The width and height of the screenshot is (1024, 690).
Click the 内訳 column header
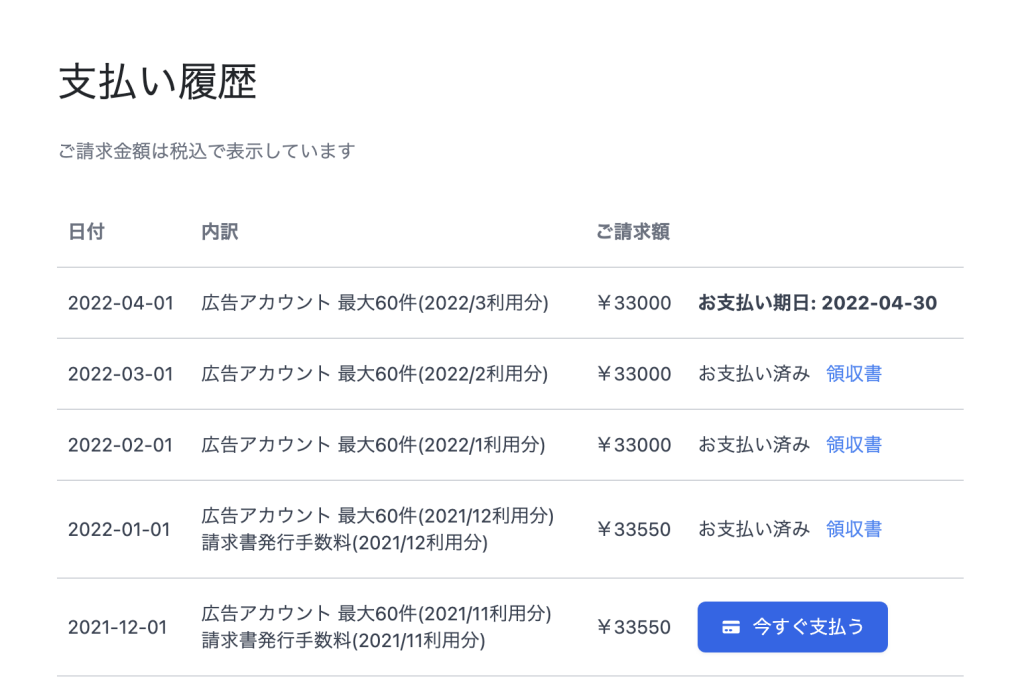(219, 232)
